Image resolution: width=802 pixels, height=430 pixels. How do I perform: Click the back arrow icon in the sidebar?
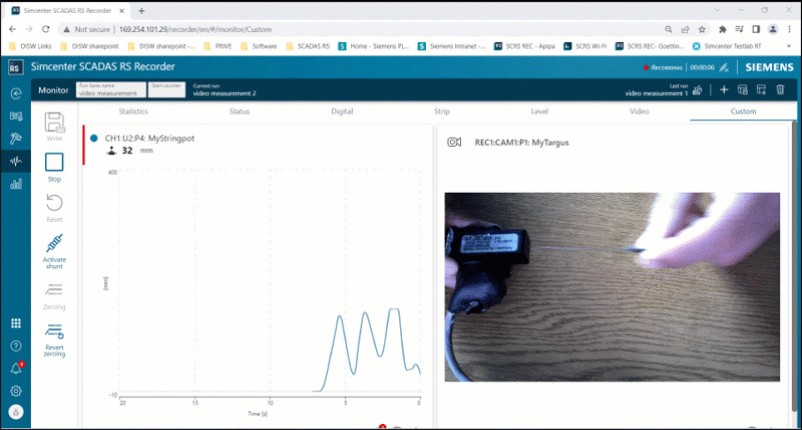point(16,93)
